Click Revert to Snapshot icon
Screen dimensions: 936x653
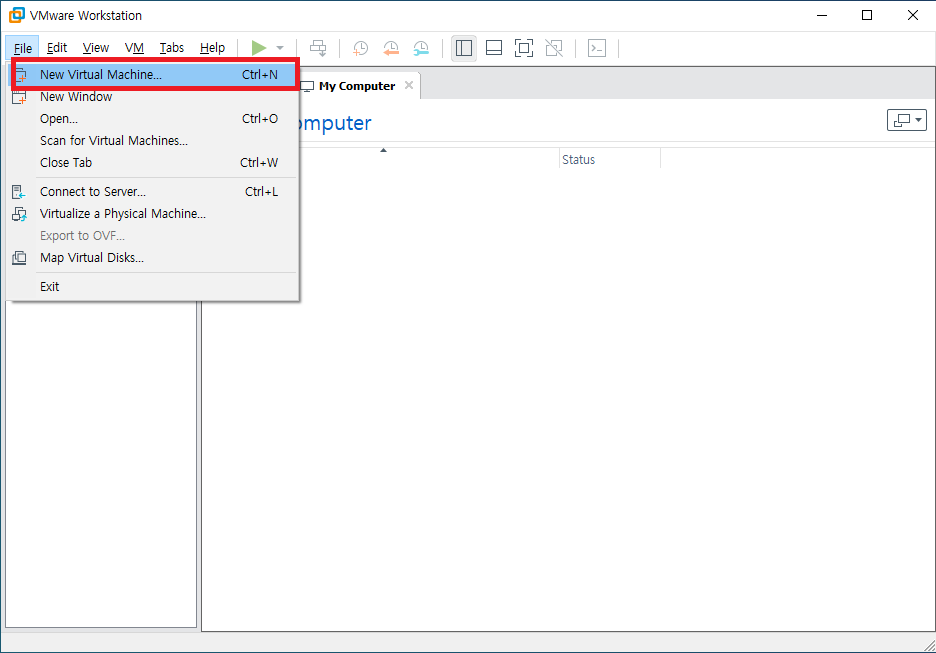(x=391, y=48)
